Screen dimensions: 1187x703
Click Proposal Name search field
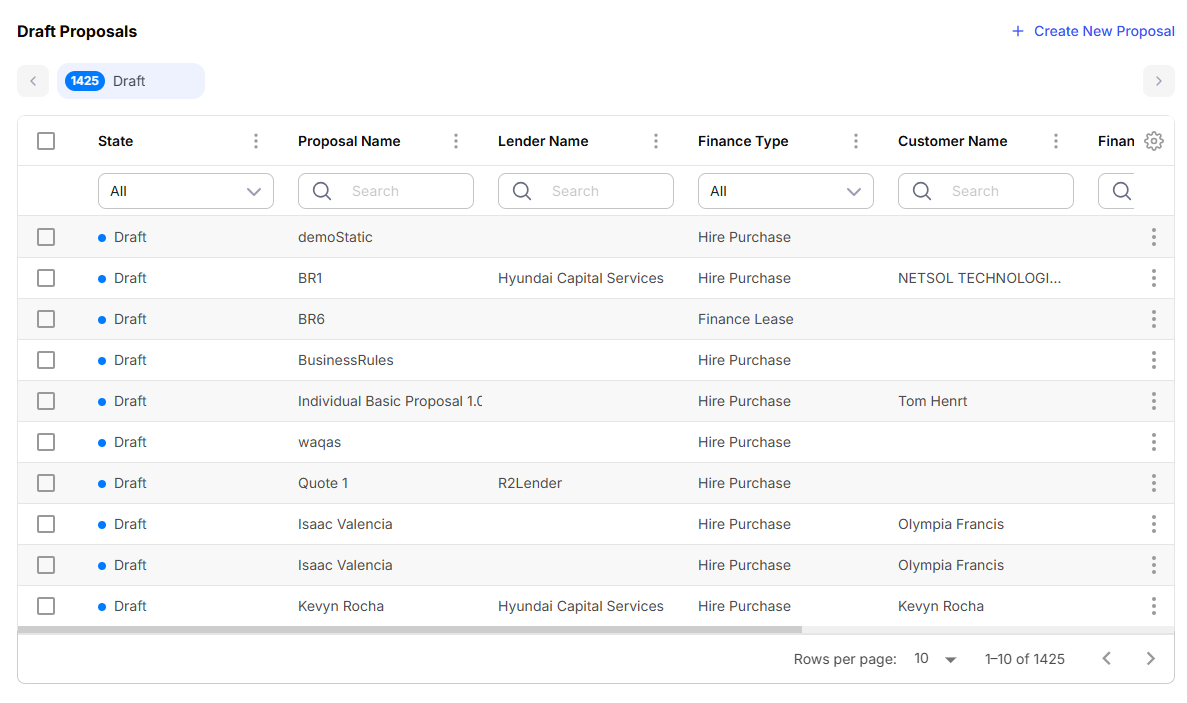tap(385, 191)
